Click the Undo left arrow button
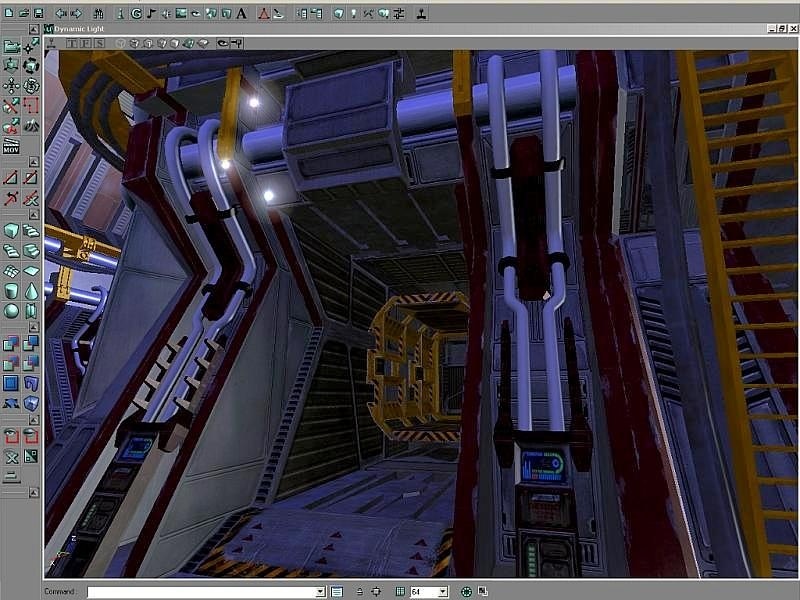 [61, 13]
